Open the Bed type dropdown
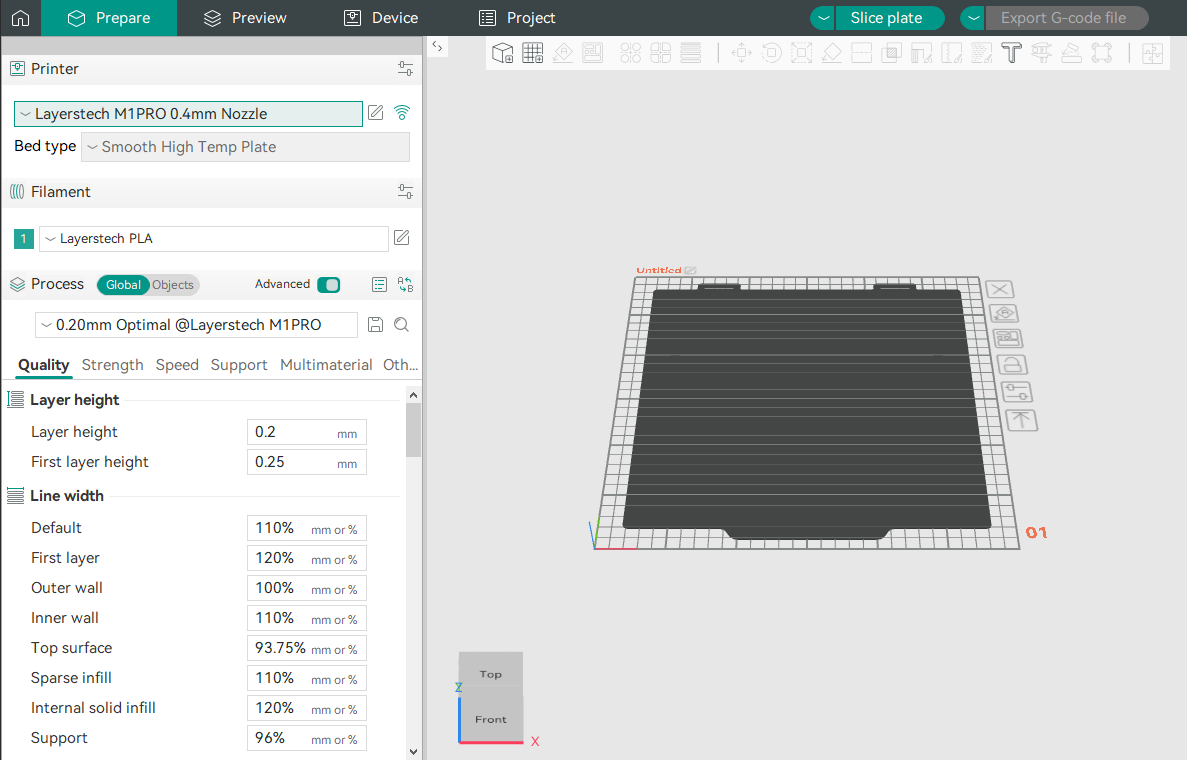This screenshot has width=1187, height=760. [245, 146]
